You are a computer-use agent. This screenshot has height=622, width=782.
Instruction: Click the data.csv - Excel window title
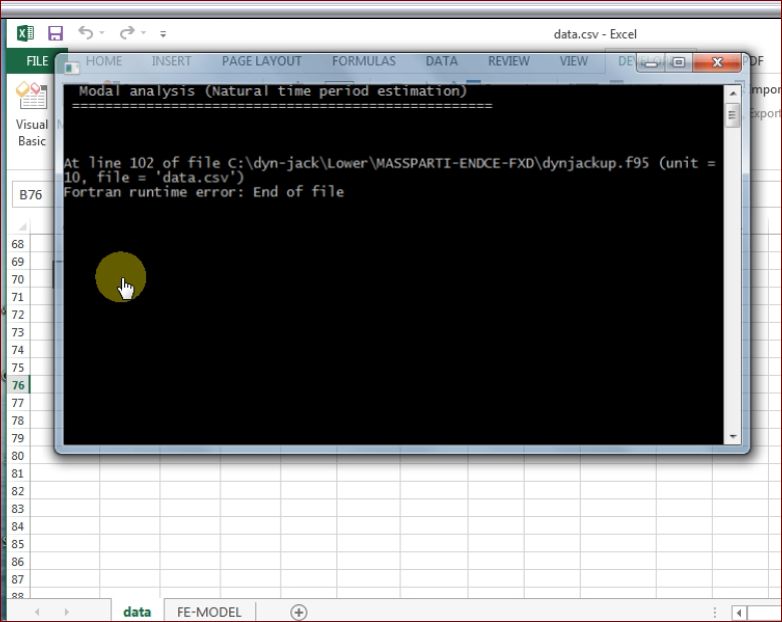coord(595,34)
